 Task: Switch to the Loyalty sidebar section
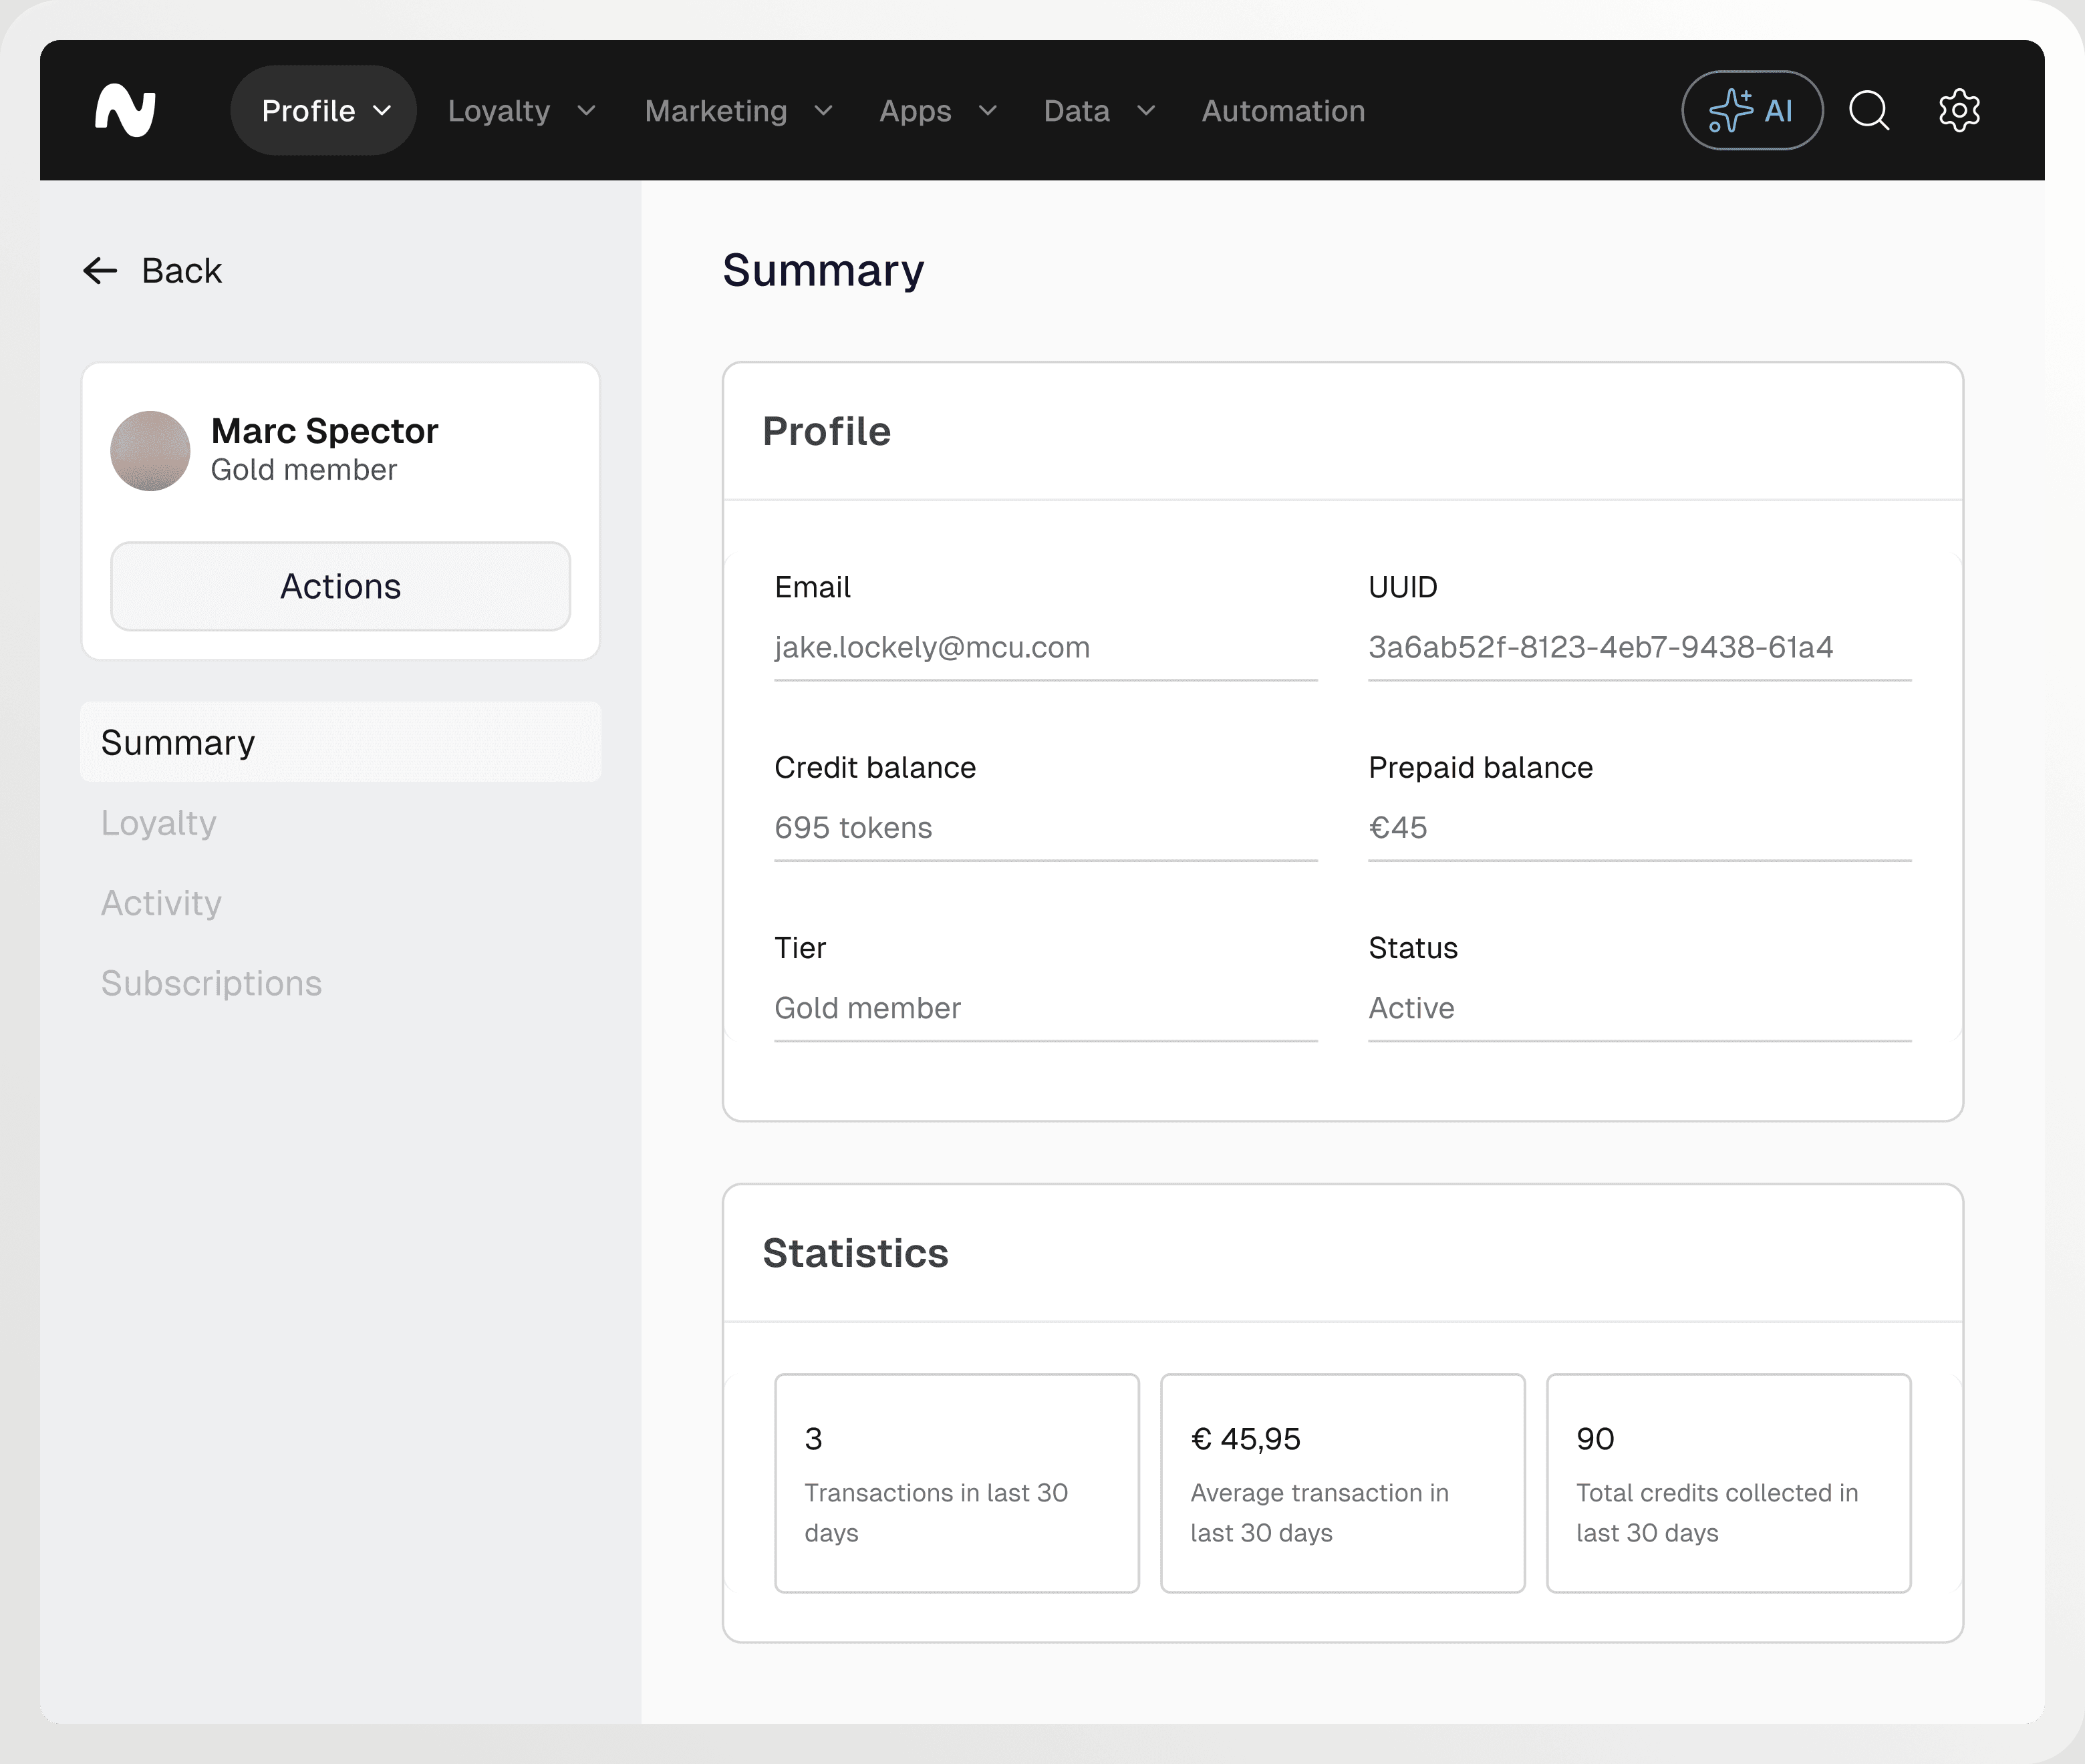coord(159,823)
